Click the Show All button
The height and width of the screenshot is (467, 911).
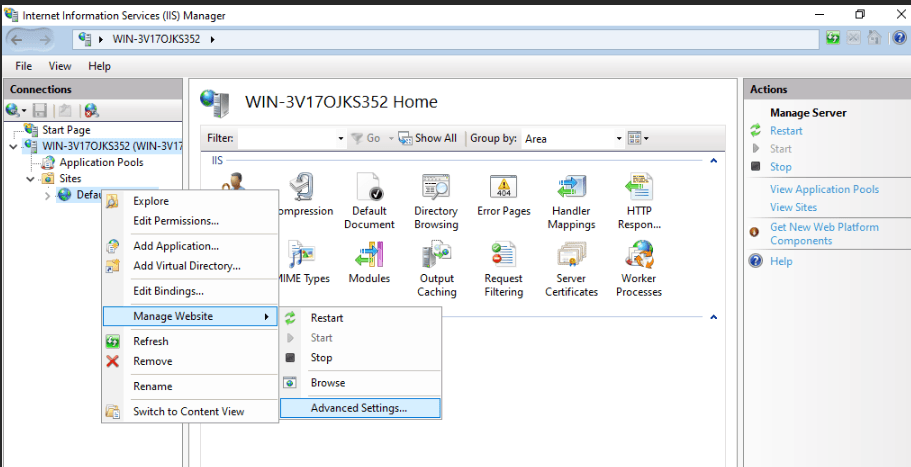tap(428, 138)
